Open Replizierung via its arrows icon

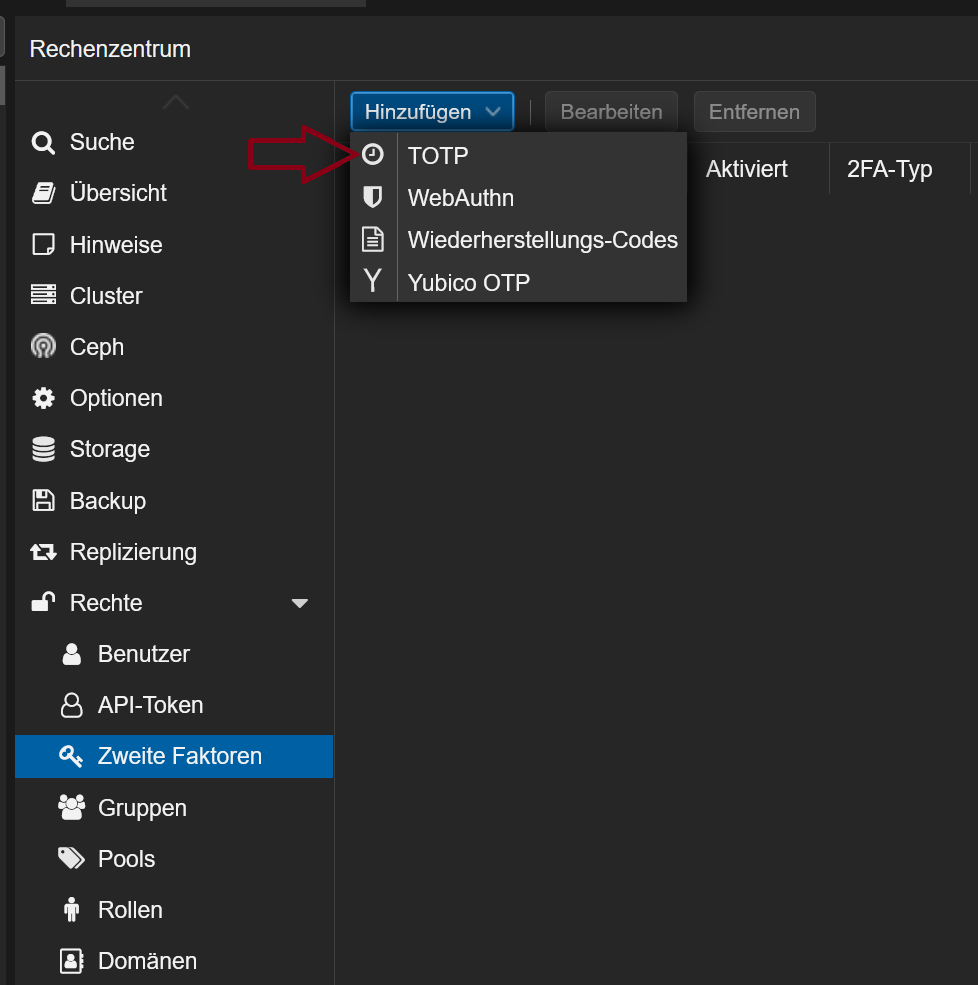coord(43,551)
